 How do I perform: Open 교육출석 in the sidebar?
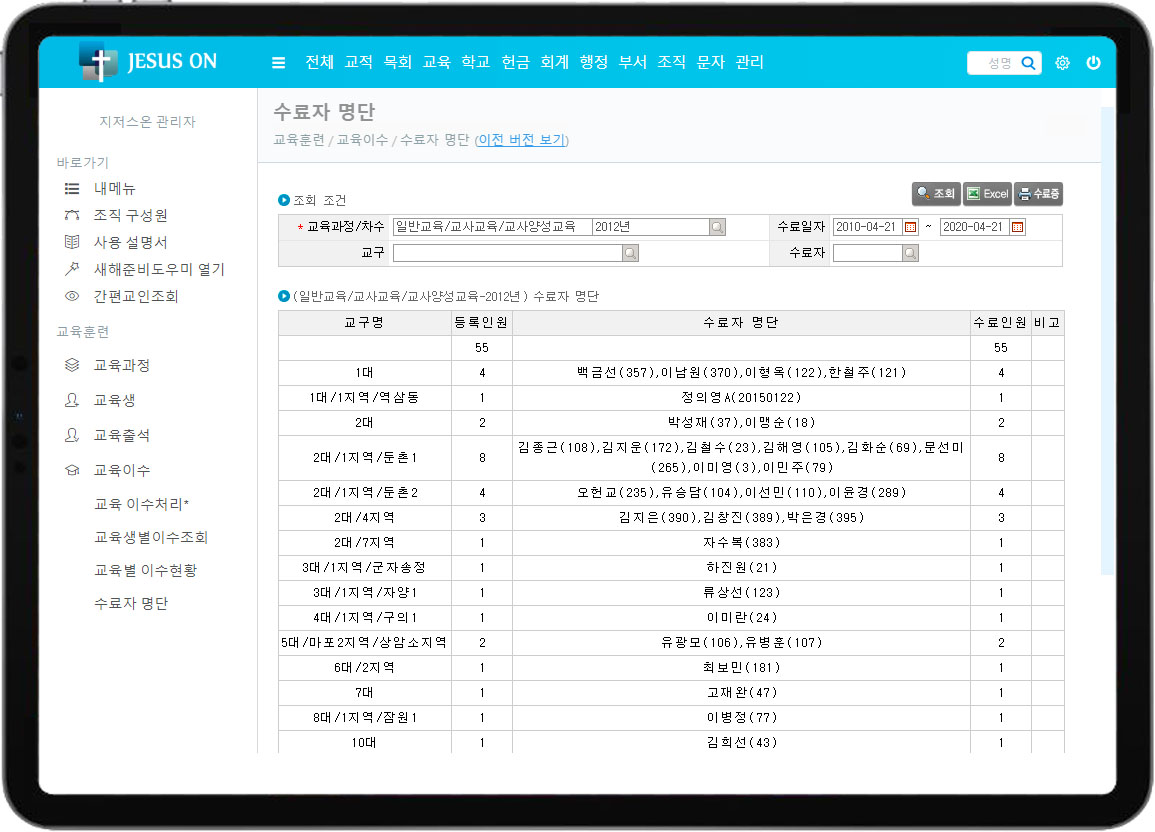coord(121,436)
